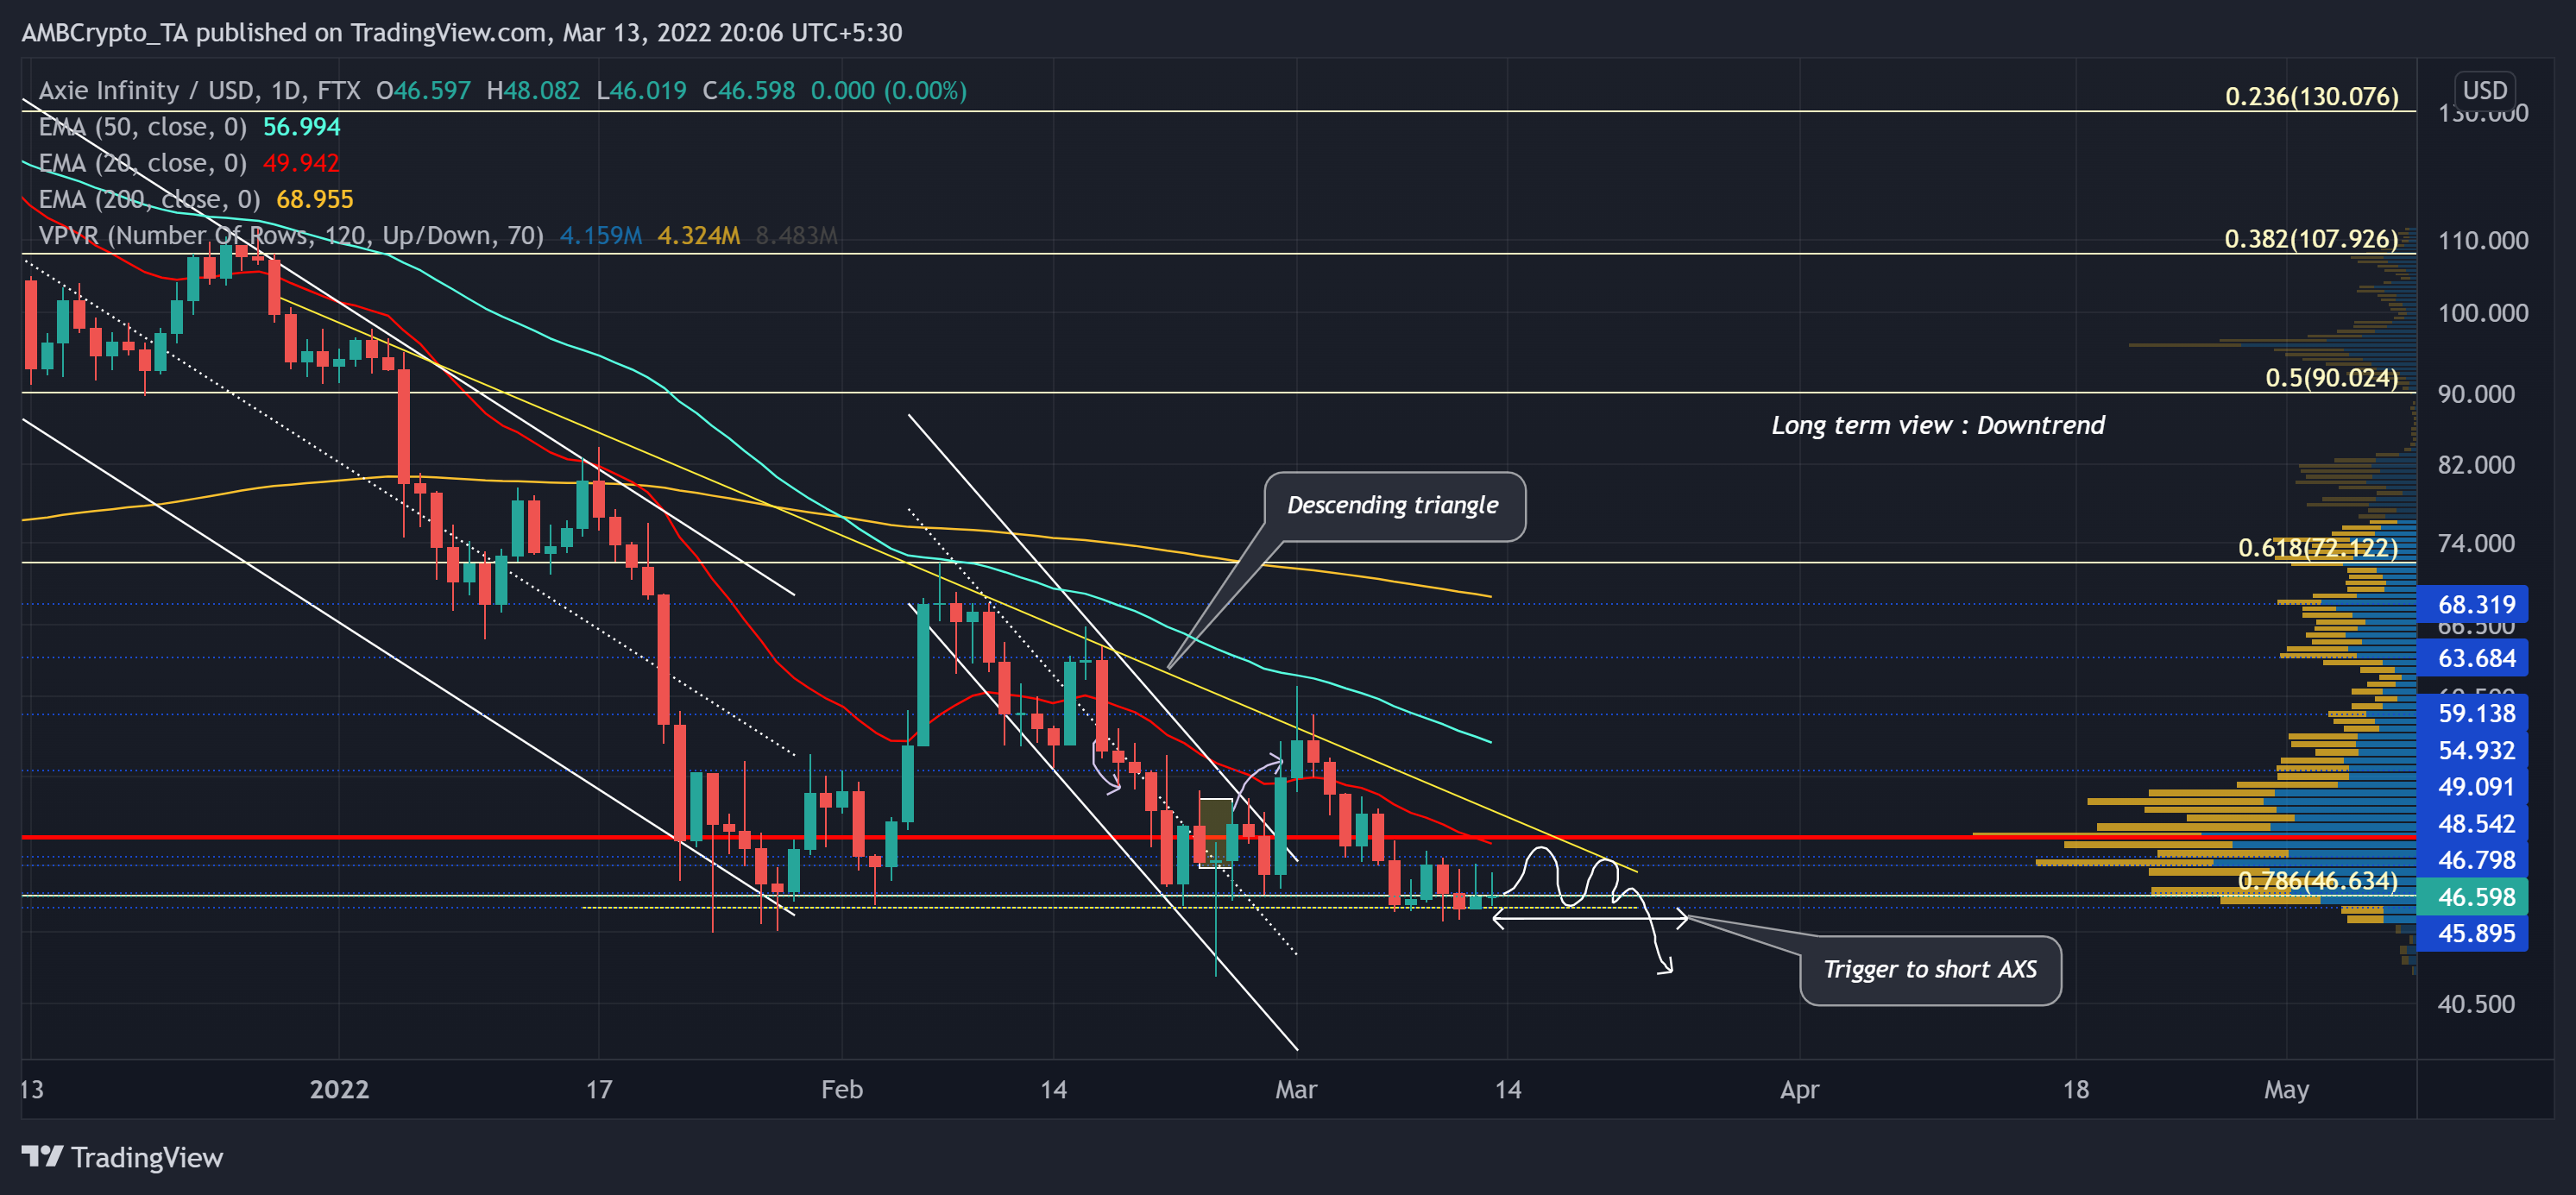Screen dimensions: 2576x1195
Task: Click the 0.786(46.634) Fibonacci label
Action: (2317, 881)
